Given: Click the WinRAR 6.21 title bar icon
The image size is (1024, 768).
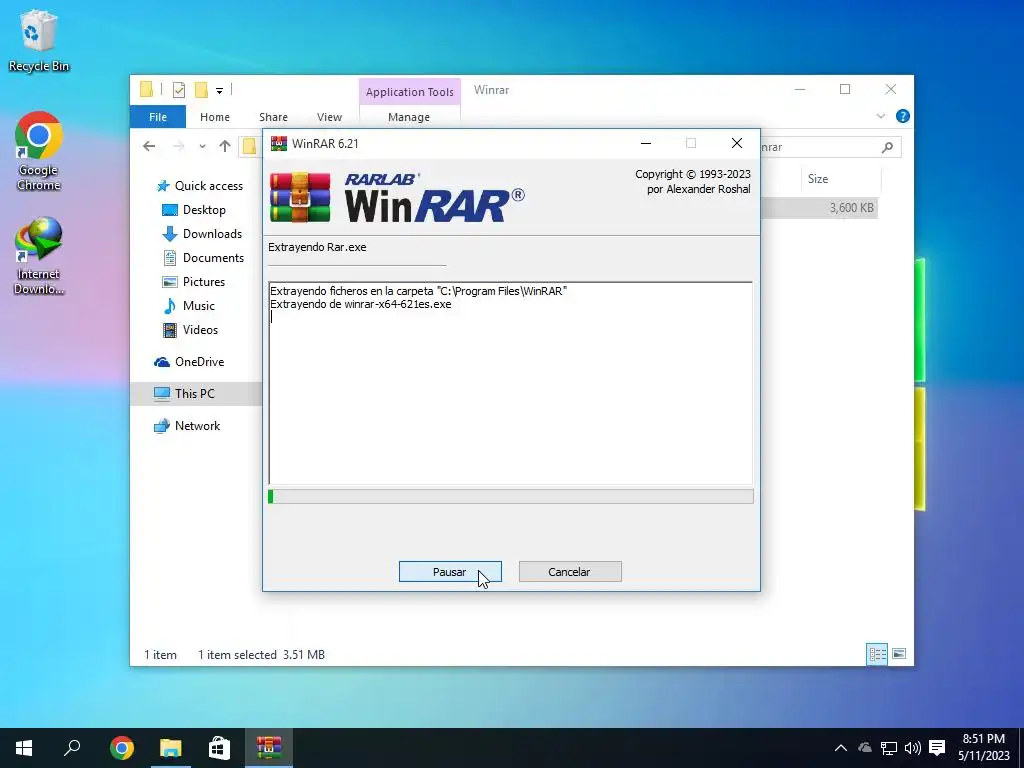Looking at the screenshot, I should [279, 144].
